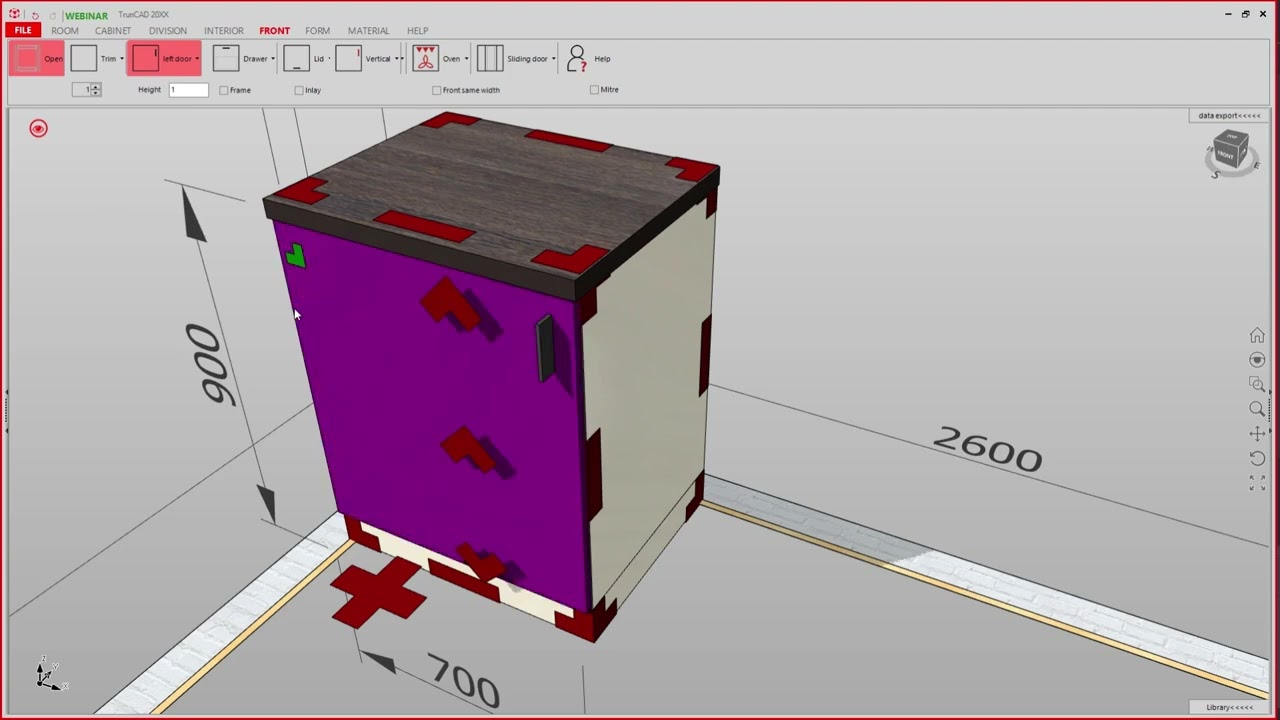
Task: Click the undo arrow in title bar
Action: point(35,15)
